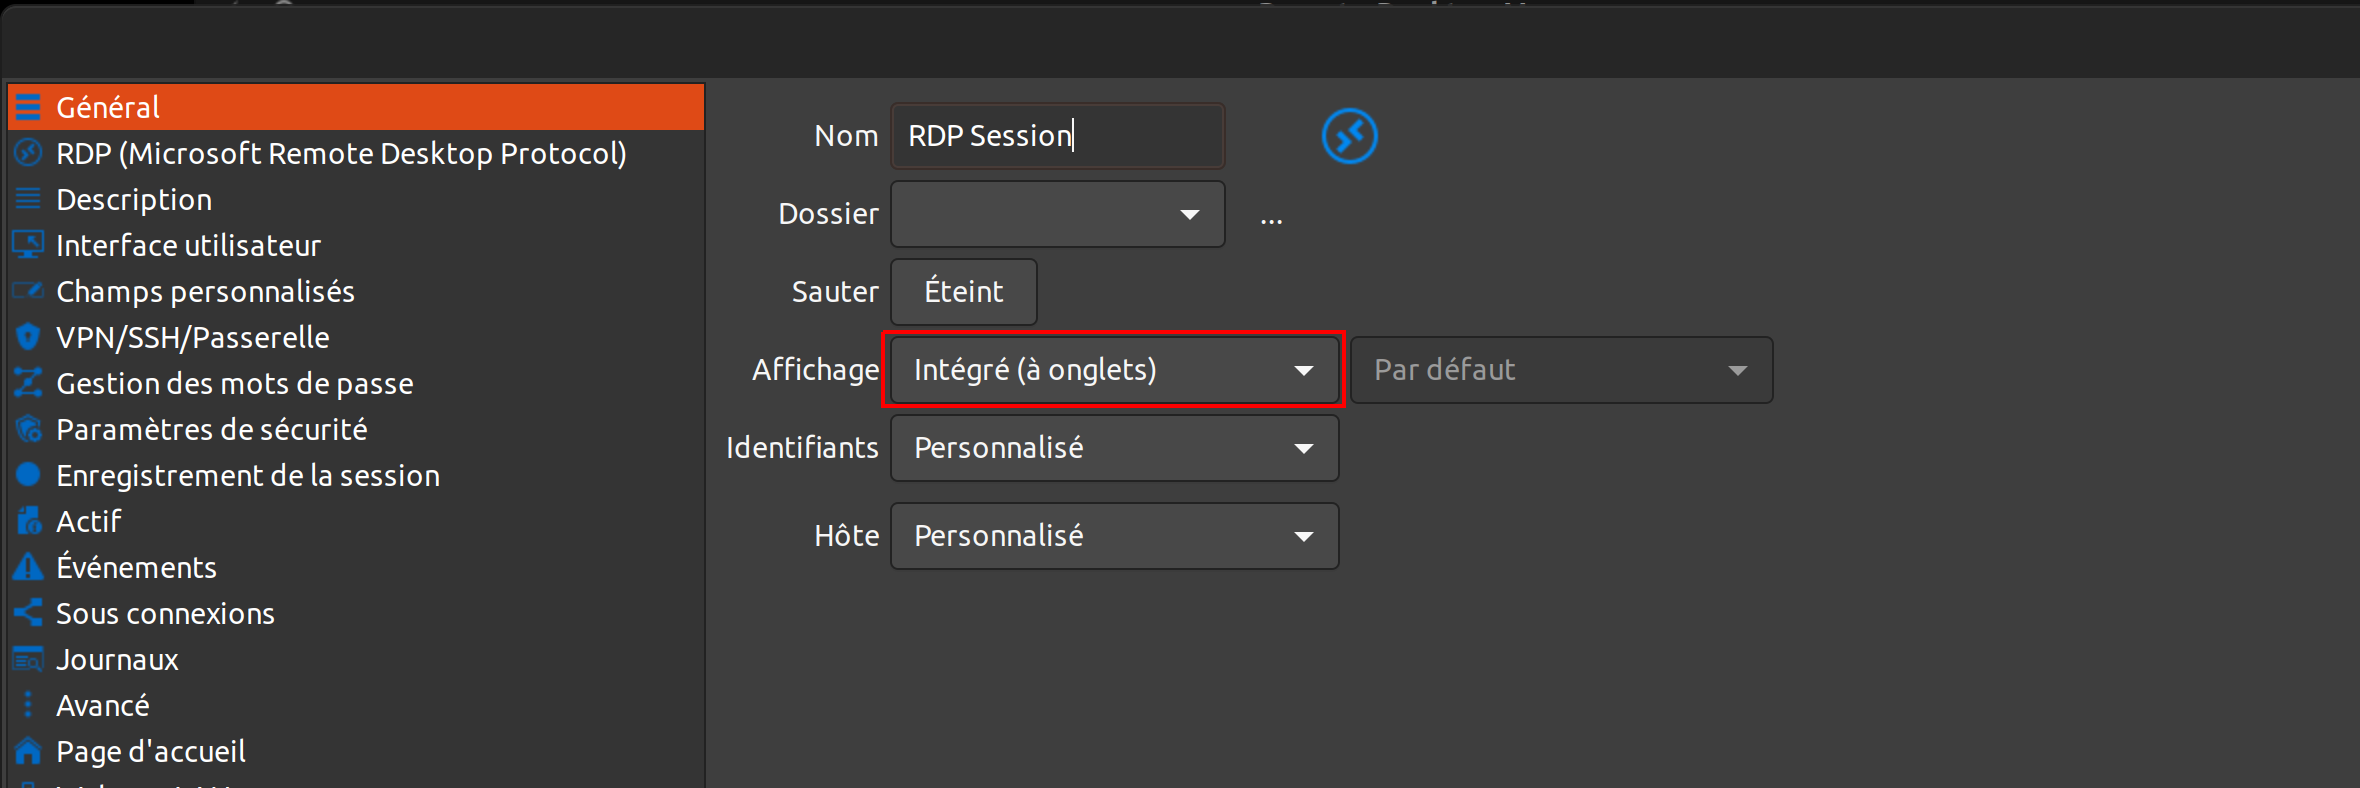The image size is (2360, 788).
Task: Click the Enregistrement de la session circle icon
Action: tap(28, 475)
